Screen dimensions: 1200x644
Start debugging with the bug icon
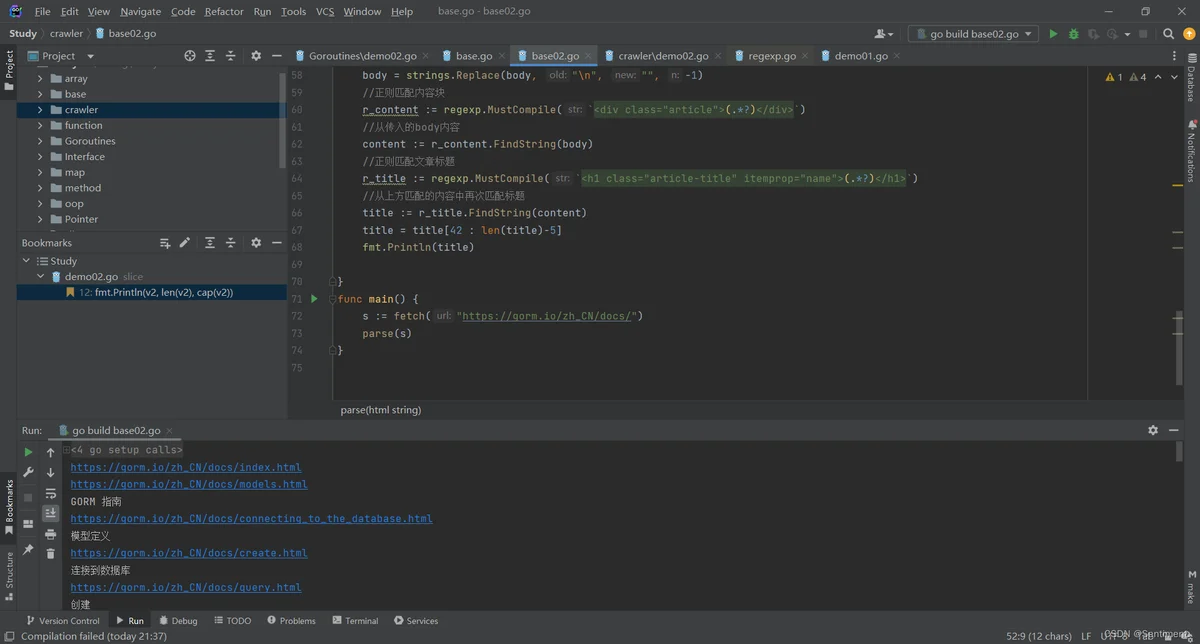pos(1074,34)
